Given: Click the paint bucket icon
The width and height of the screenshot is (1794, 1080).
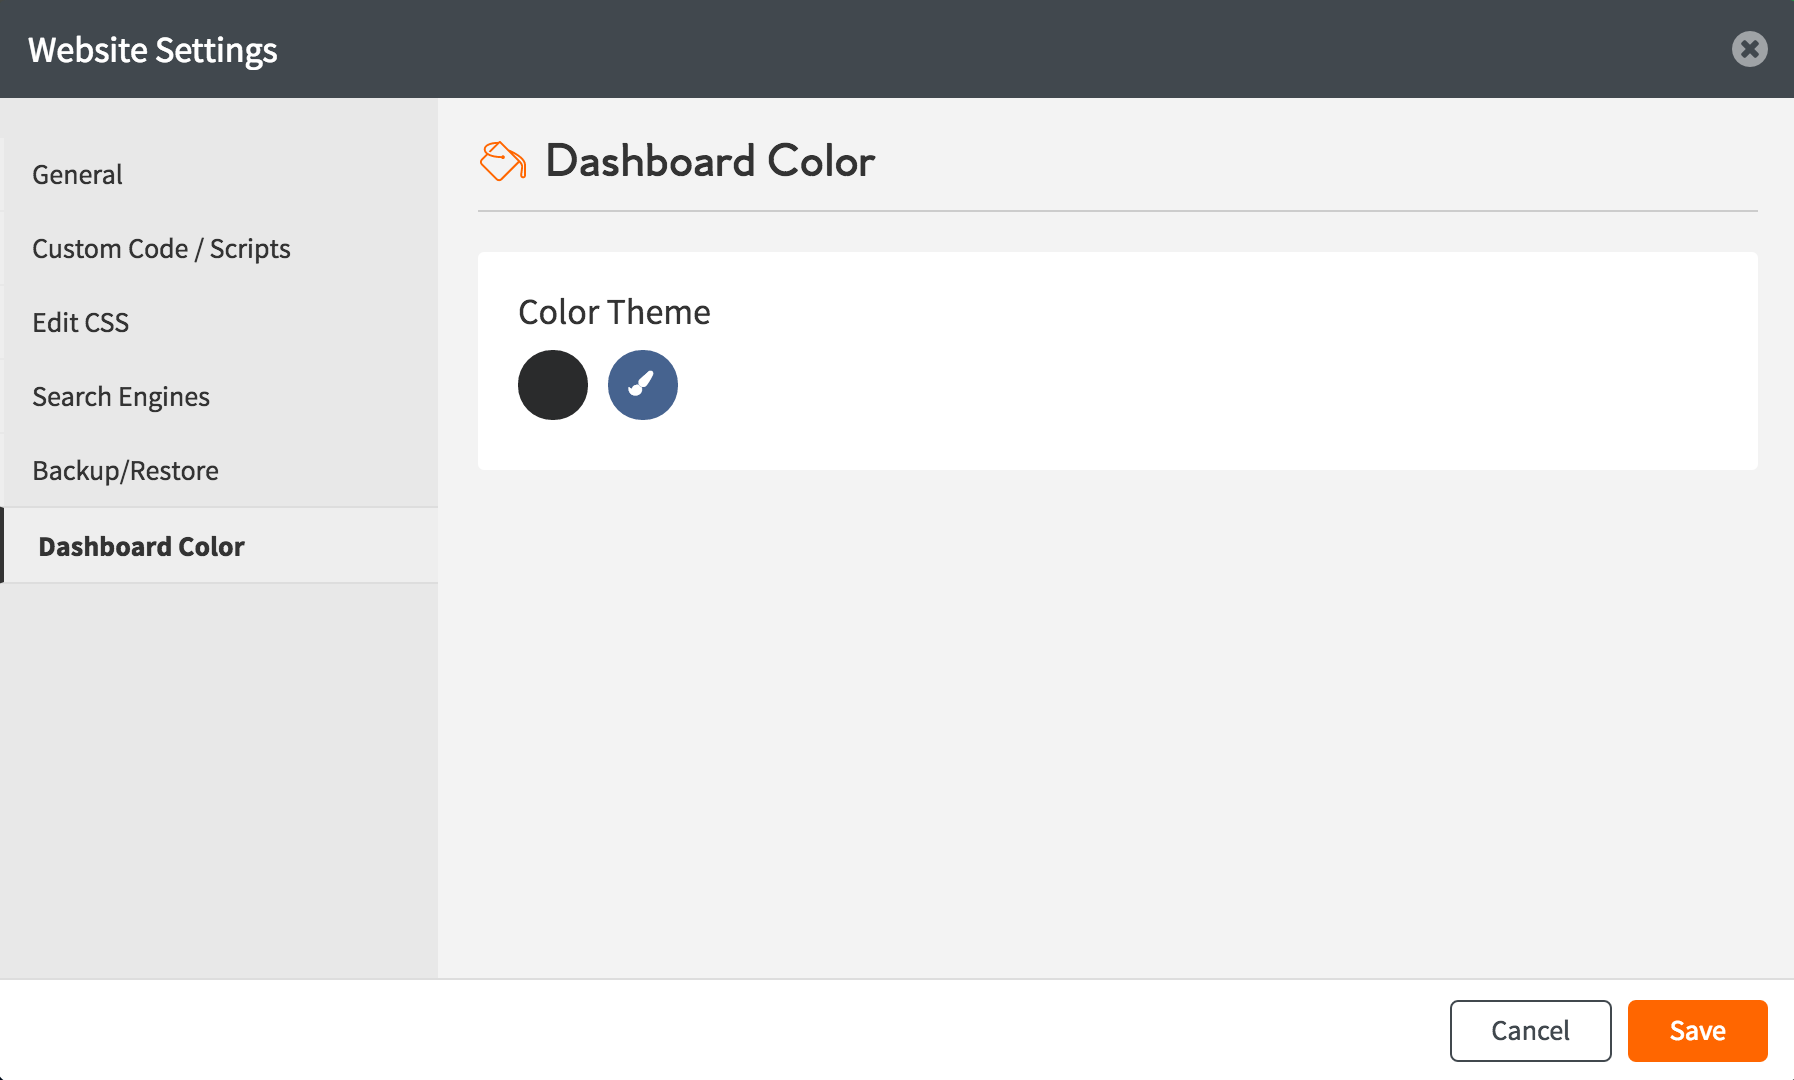Looking at the screenshot, I should [x=502, y=161].
